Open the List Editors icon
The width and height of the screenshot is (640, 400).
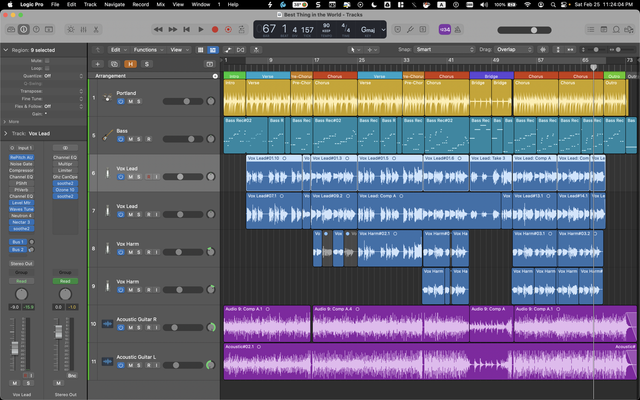(591, 29)
